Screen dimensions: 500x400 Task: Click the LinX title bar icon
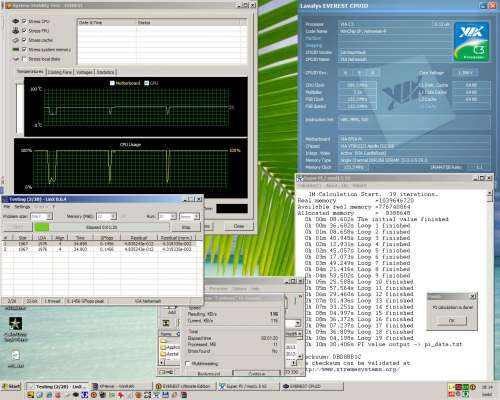[5, 199]
